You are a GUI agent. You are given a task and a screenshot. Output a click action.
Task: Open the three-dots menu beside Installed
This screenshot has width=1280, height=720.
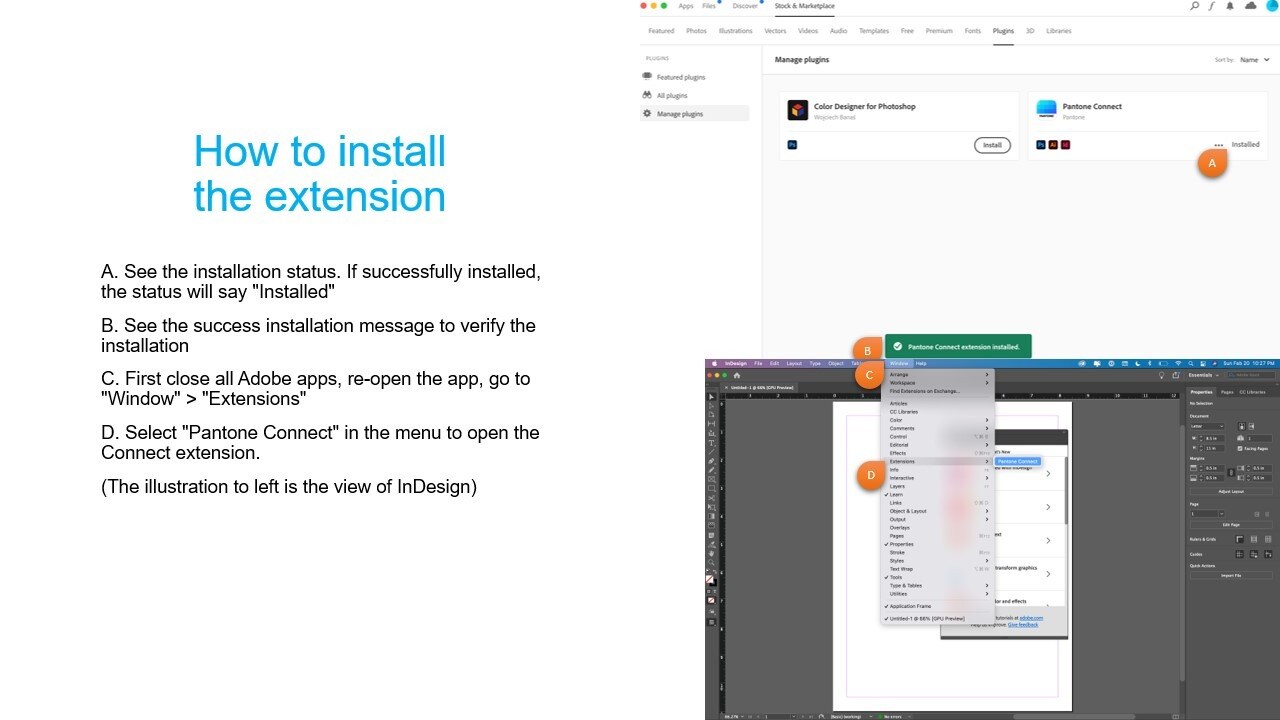(x=1219, y=145)
